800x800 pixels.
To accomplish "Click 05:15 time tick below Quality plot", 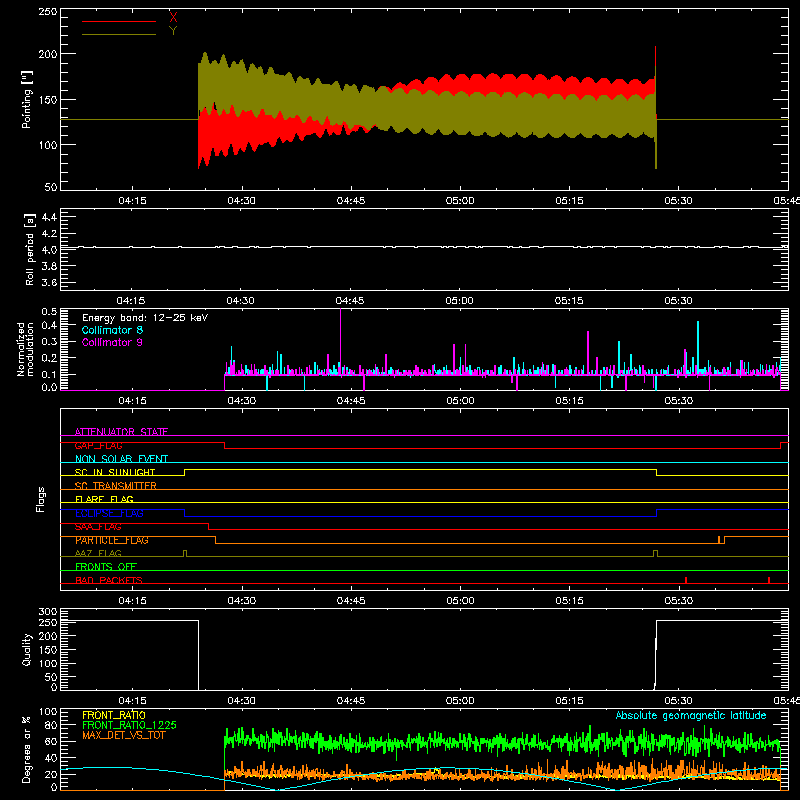I will [569, 701].
